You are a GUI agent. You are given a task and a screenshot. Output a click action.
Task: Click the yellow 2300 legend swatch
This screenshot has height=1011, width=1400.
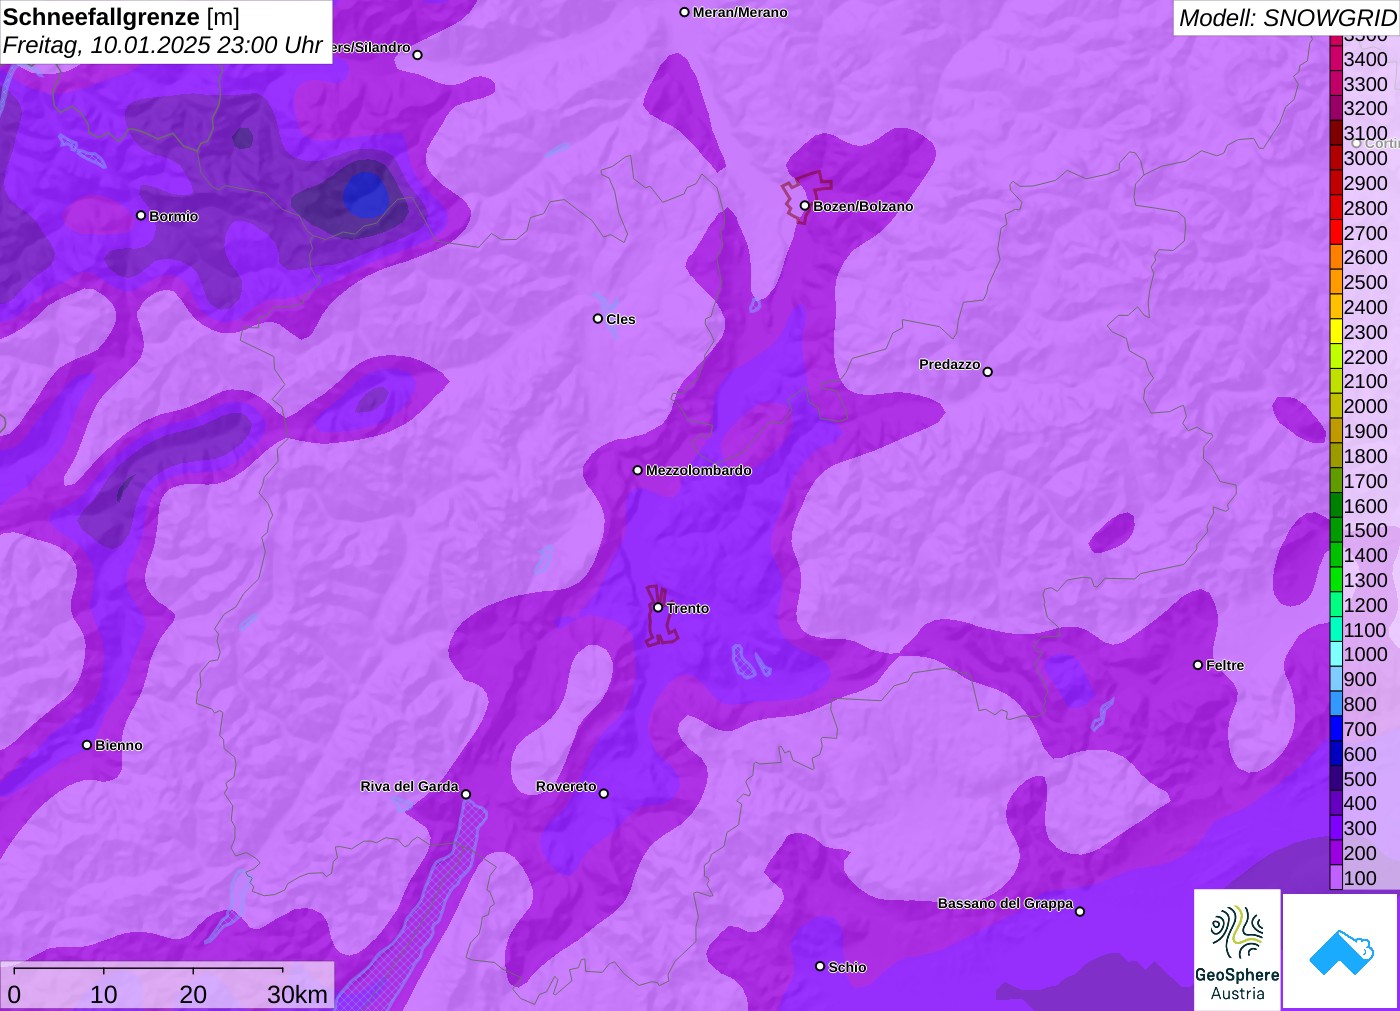[1336, 332]
